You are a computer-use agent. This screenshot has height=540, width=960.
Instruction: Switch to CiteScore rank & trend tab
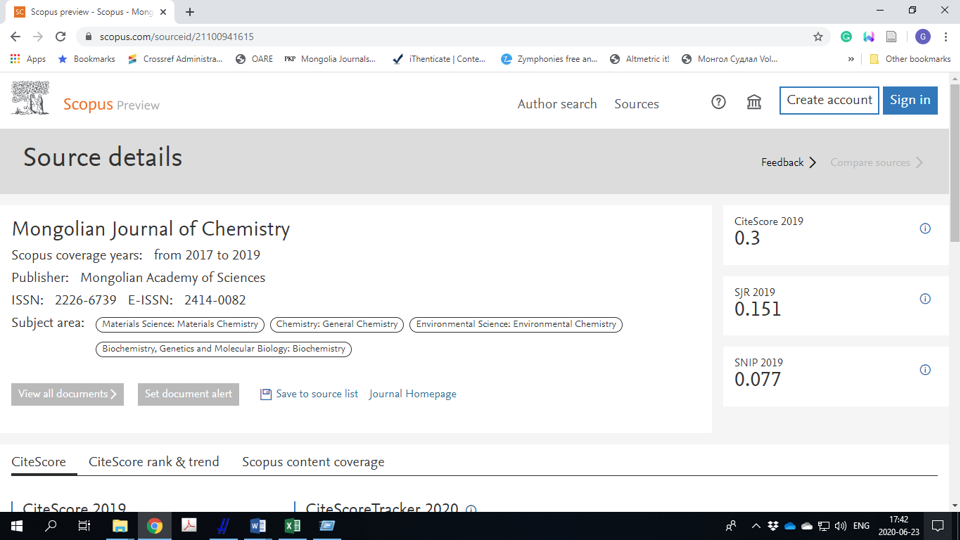pyautogui.click(x=154, y=462)
